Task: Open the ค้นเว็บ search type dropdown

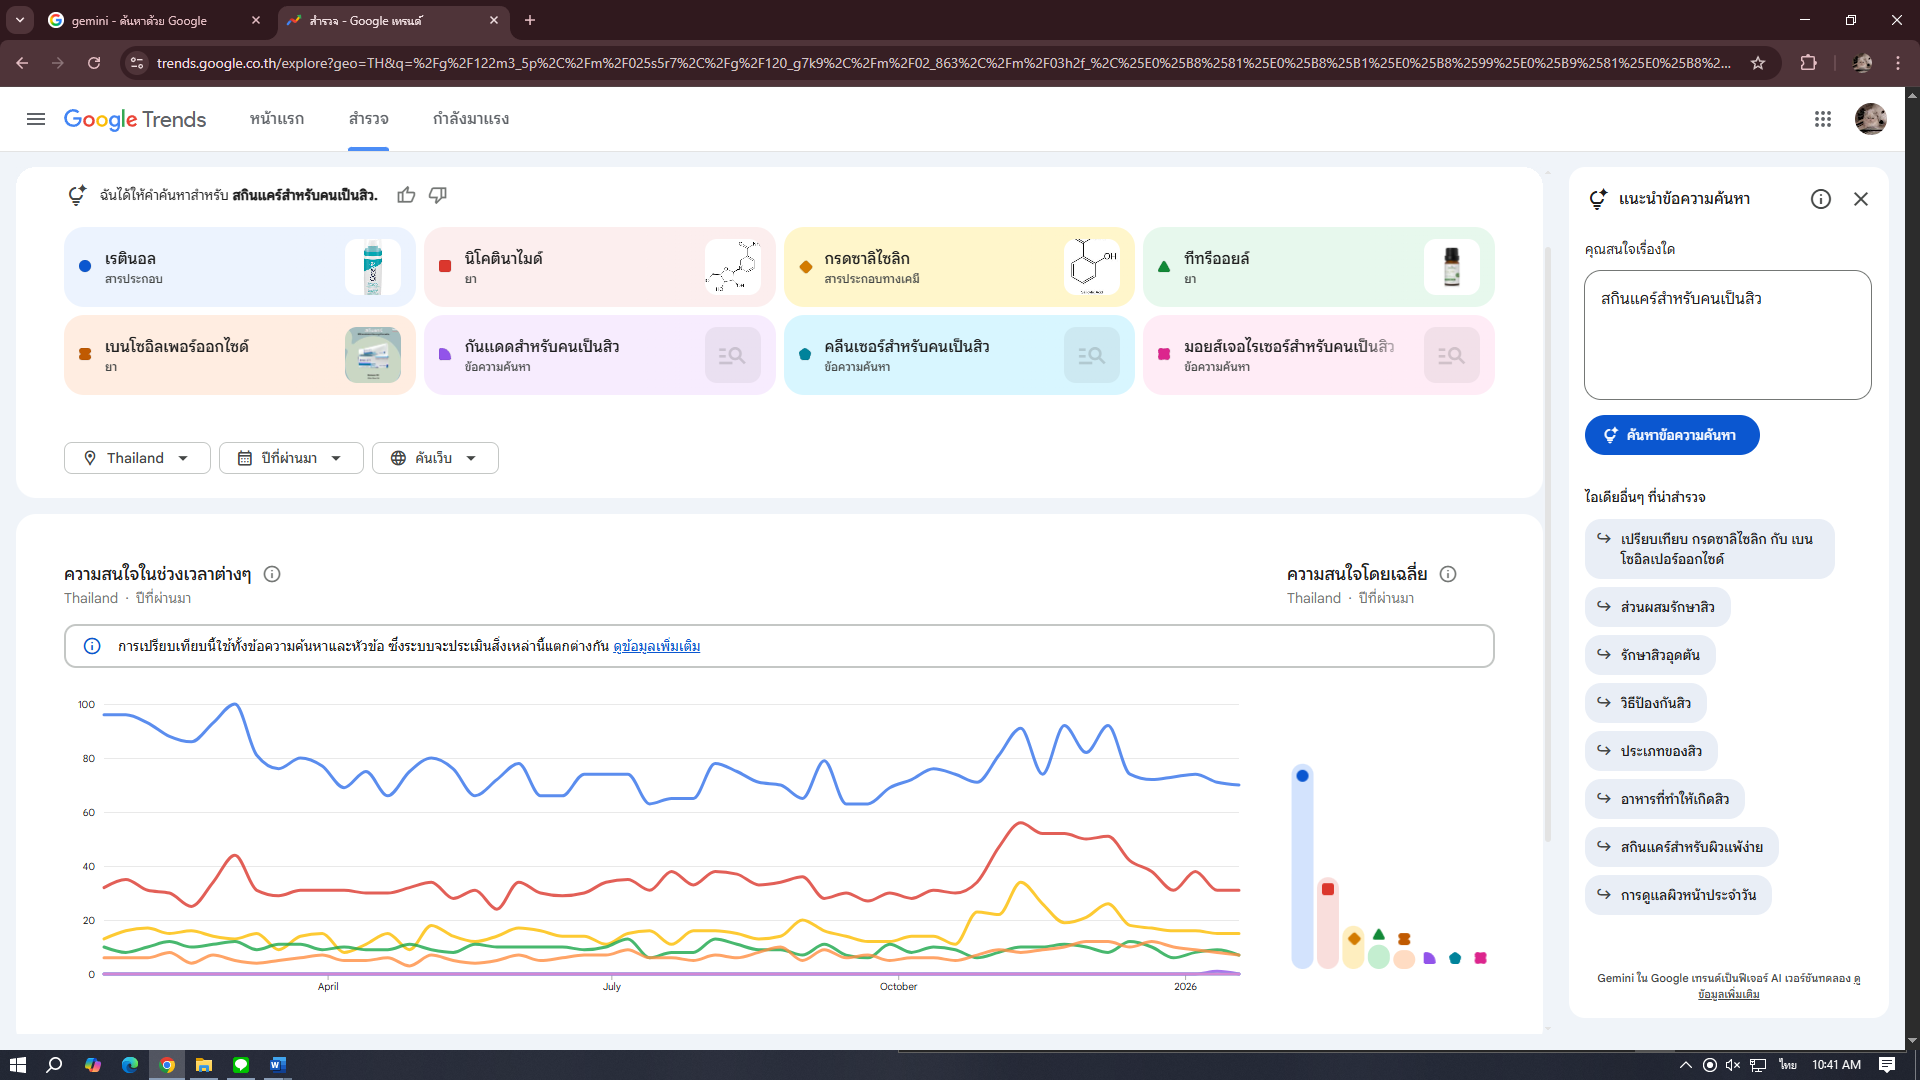Action: coord(435,458)
